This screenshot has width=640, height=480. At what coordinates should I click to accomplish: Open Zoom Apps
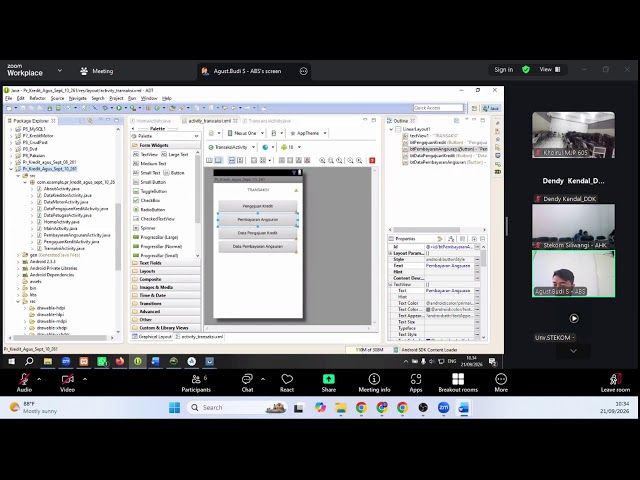coord(416,383)
